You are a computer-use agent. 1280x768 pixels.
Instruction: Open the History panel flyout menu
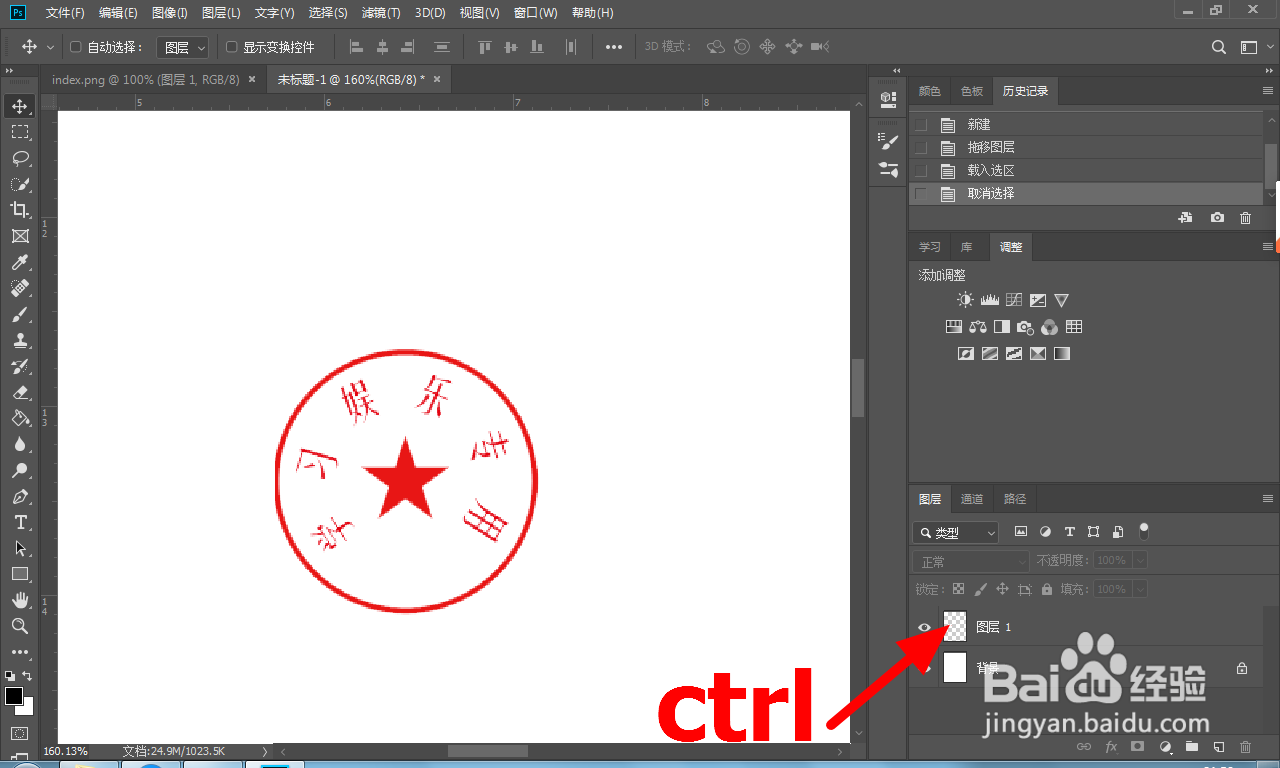point(1268,91)
